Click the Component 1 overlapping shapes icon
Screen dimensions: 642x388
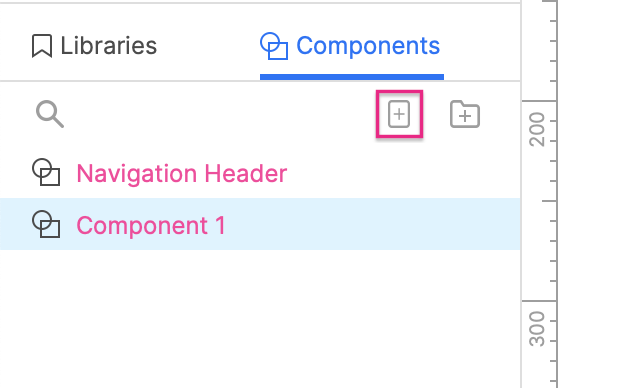[x=46, y=224]
